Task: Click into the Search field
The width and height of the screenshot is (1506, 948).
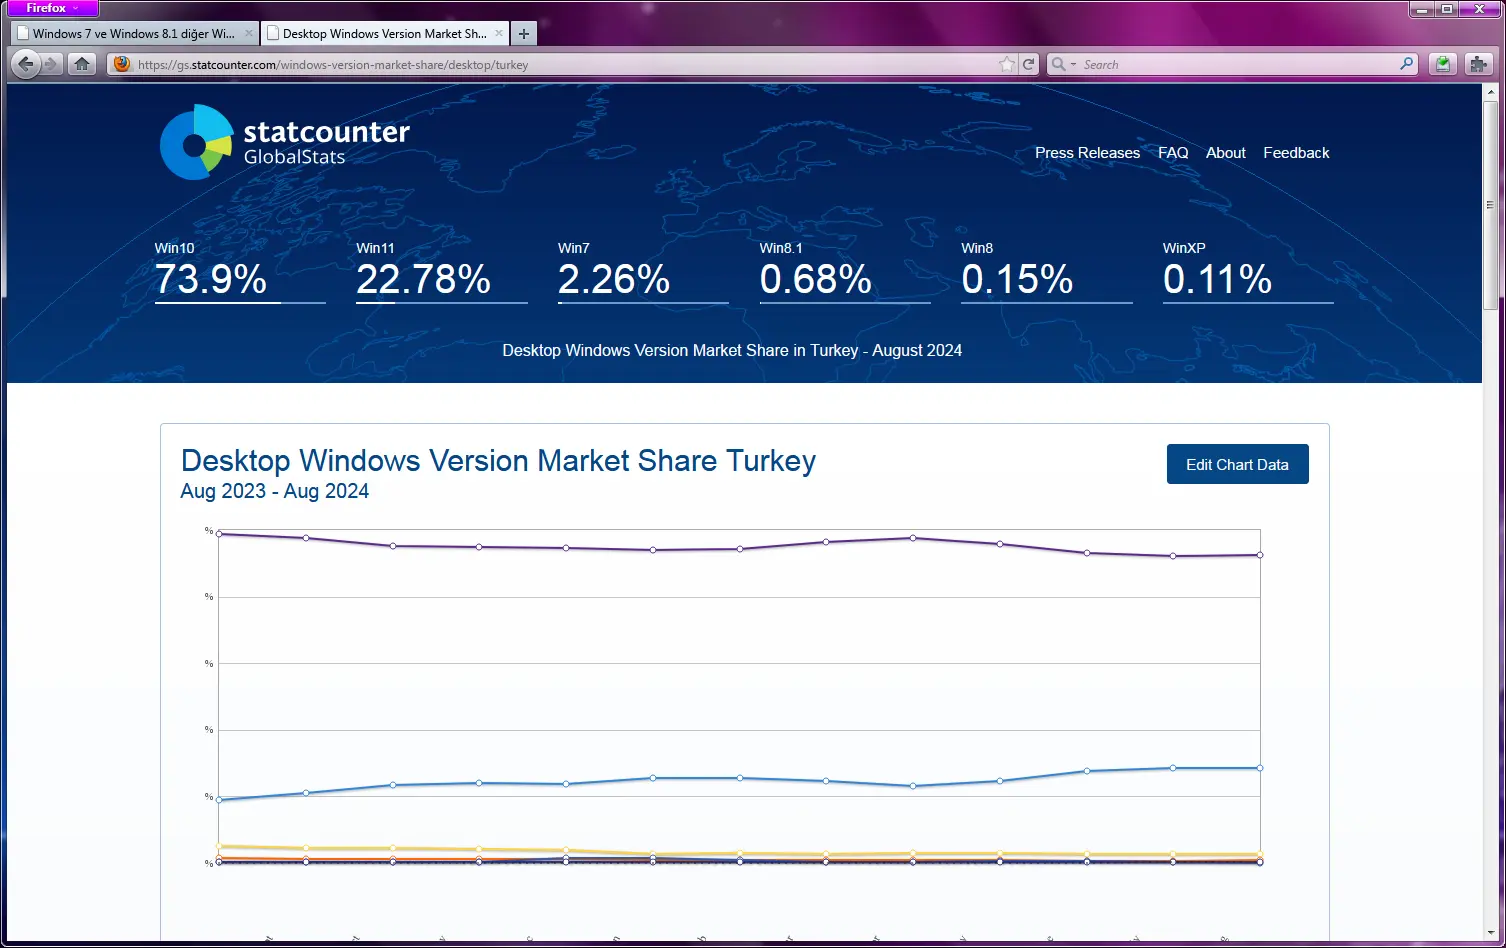Action: [x=1238, y=64]
